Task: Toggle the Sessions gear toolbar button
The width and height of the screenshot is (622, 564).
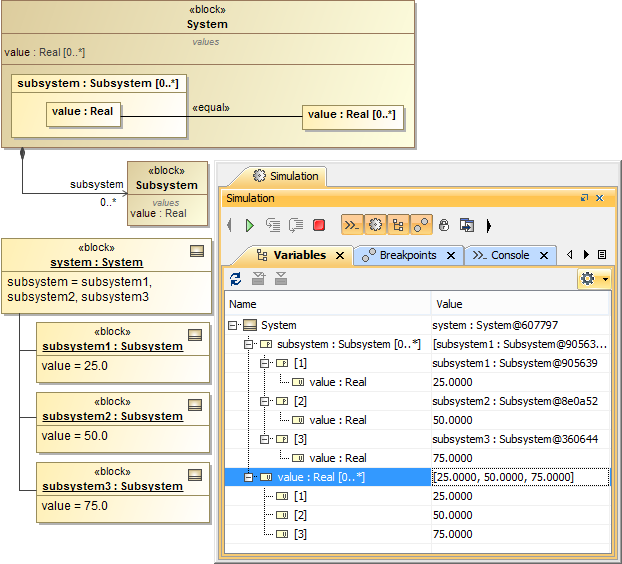Action: (375, 225)
